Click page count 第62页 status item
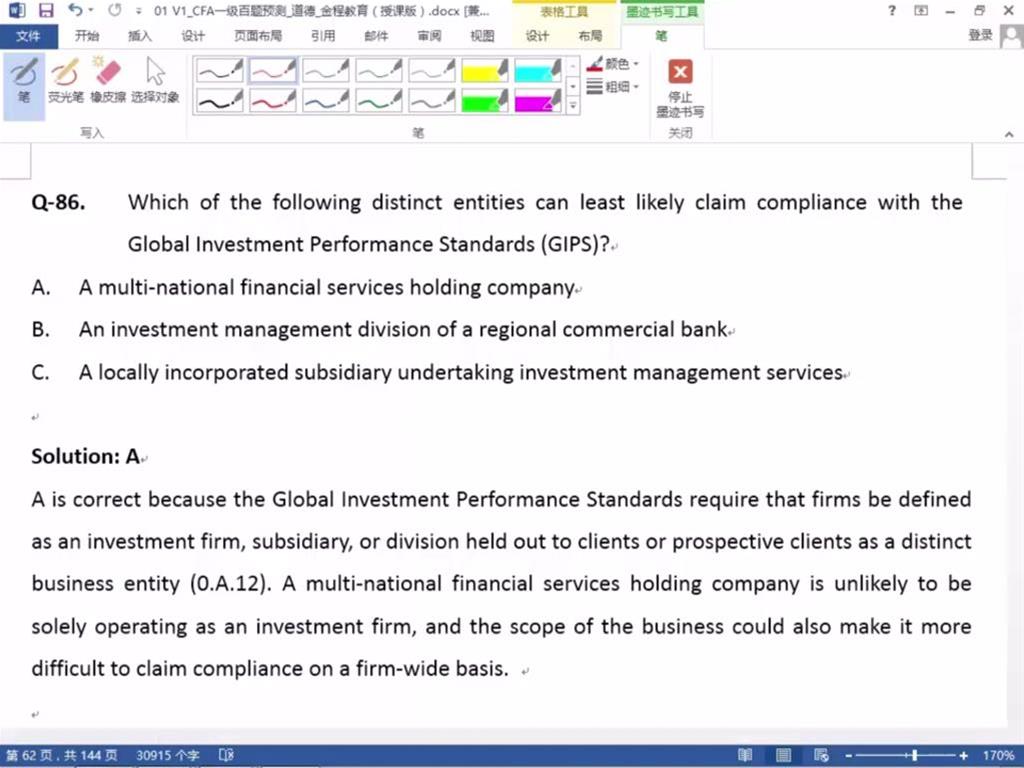Image resolution: width=1024 pixels, height=768 pixels. tap(61, 756)
